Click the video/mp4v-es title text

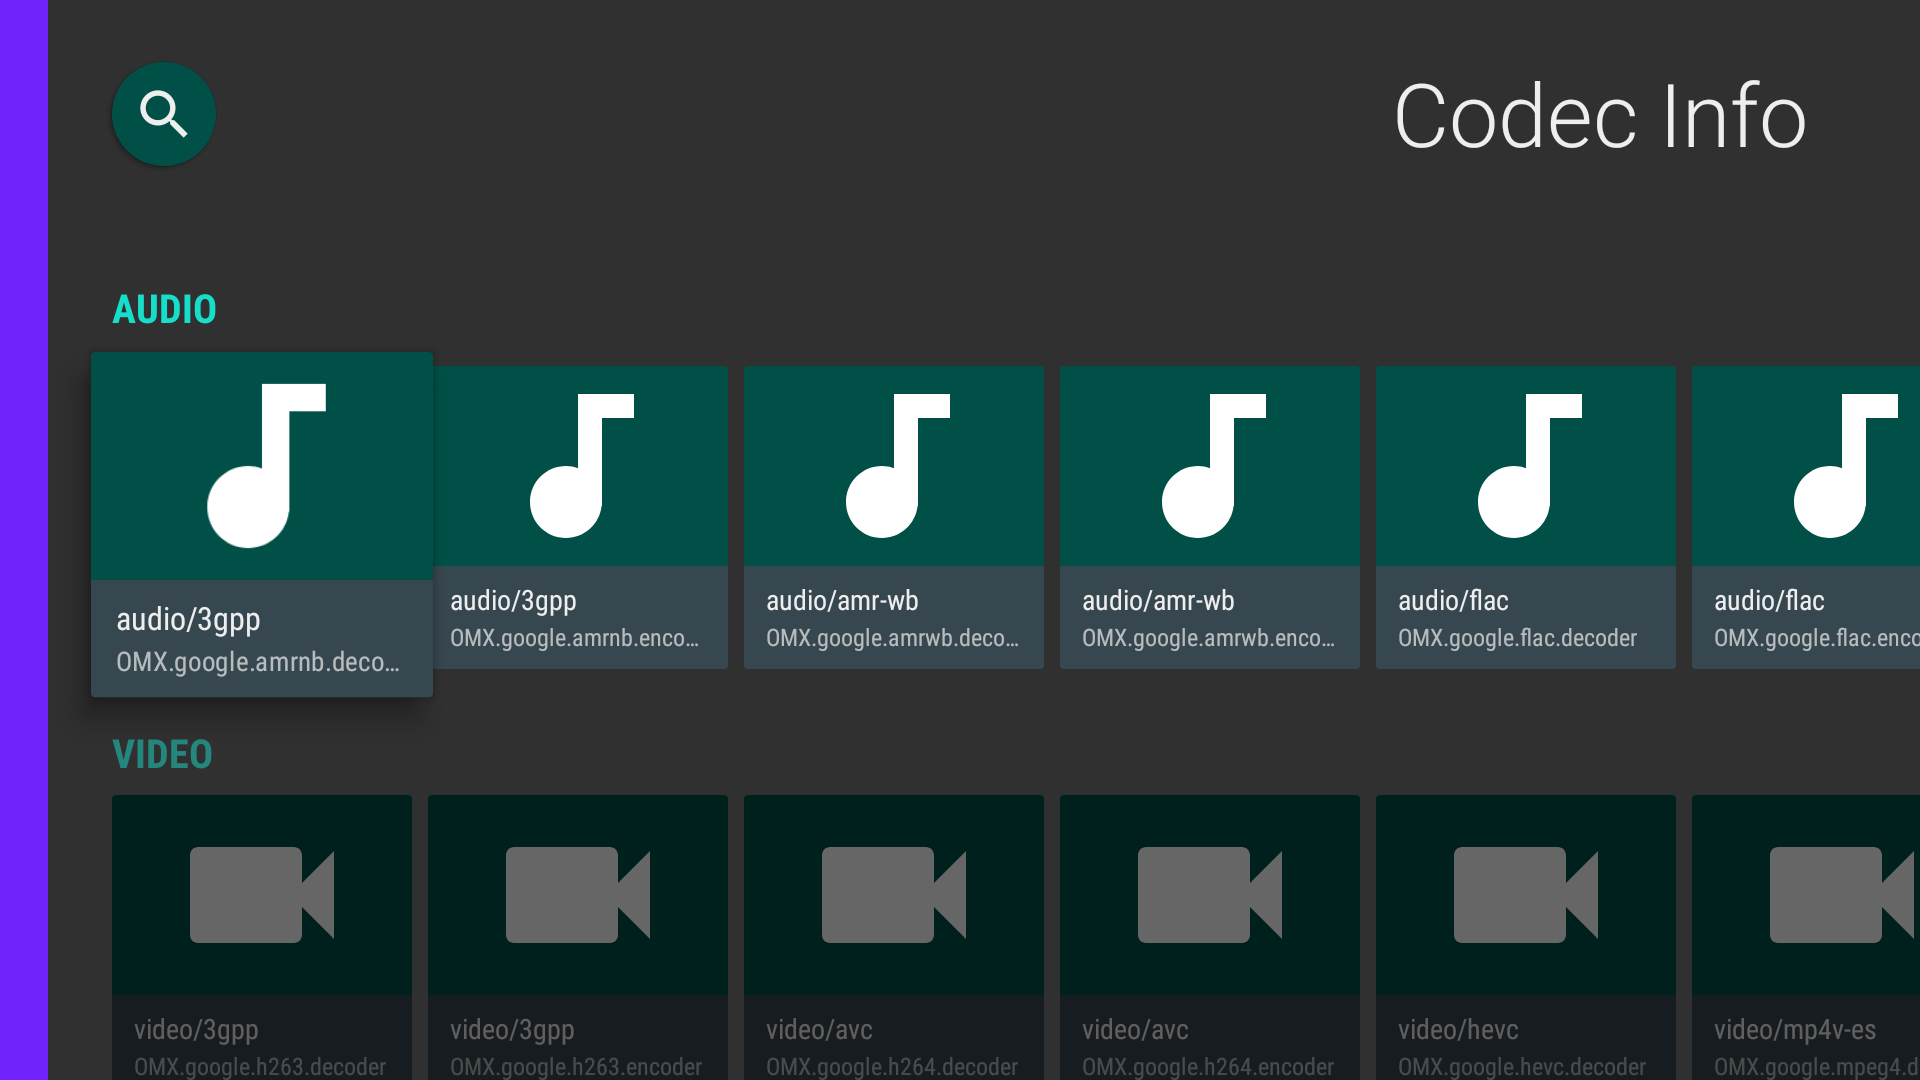pos(1795,1029)
